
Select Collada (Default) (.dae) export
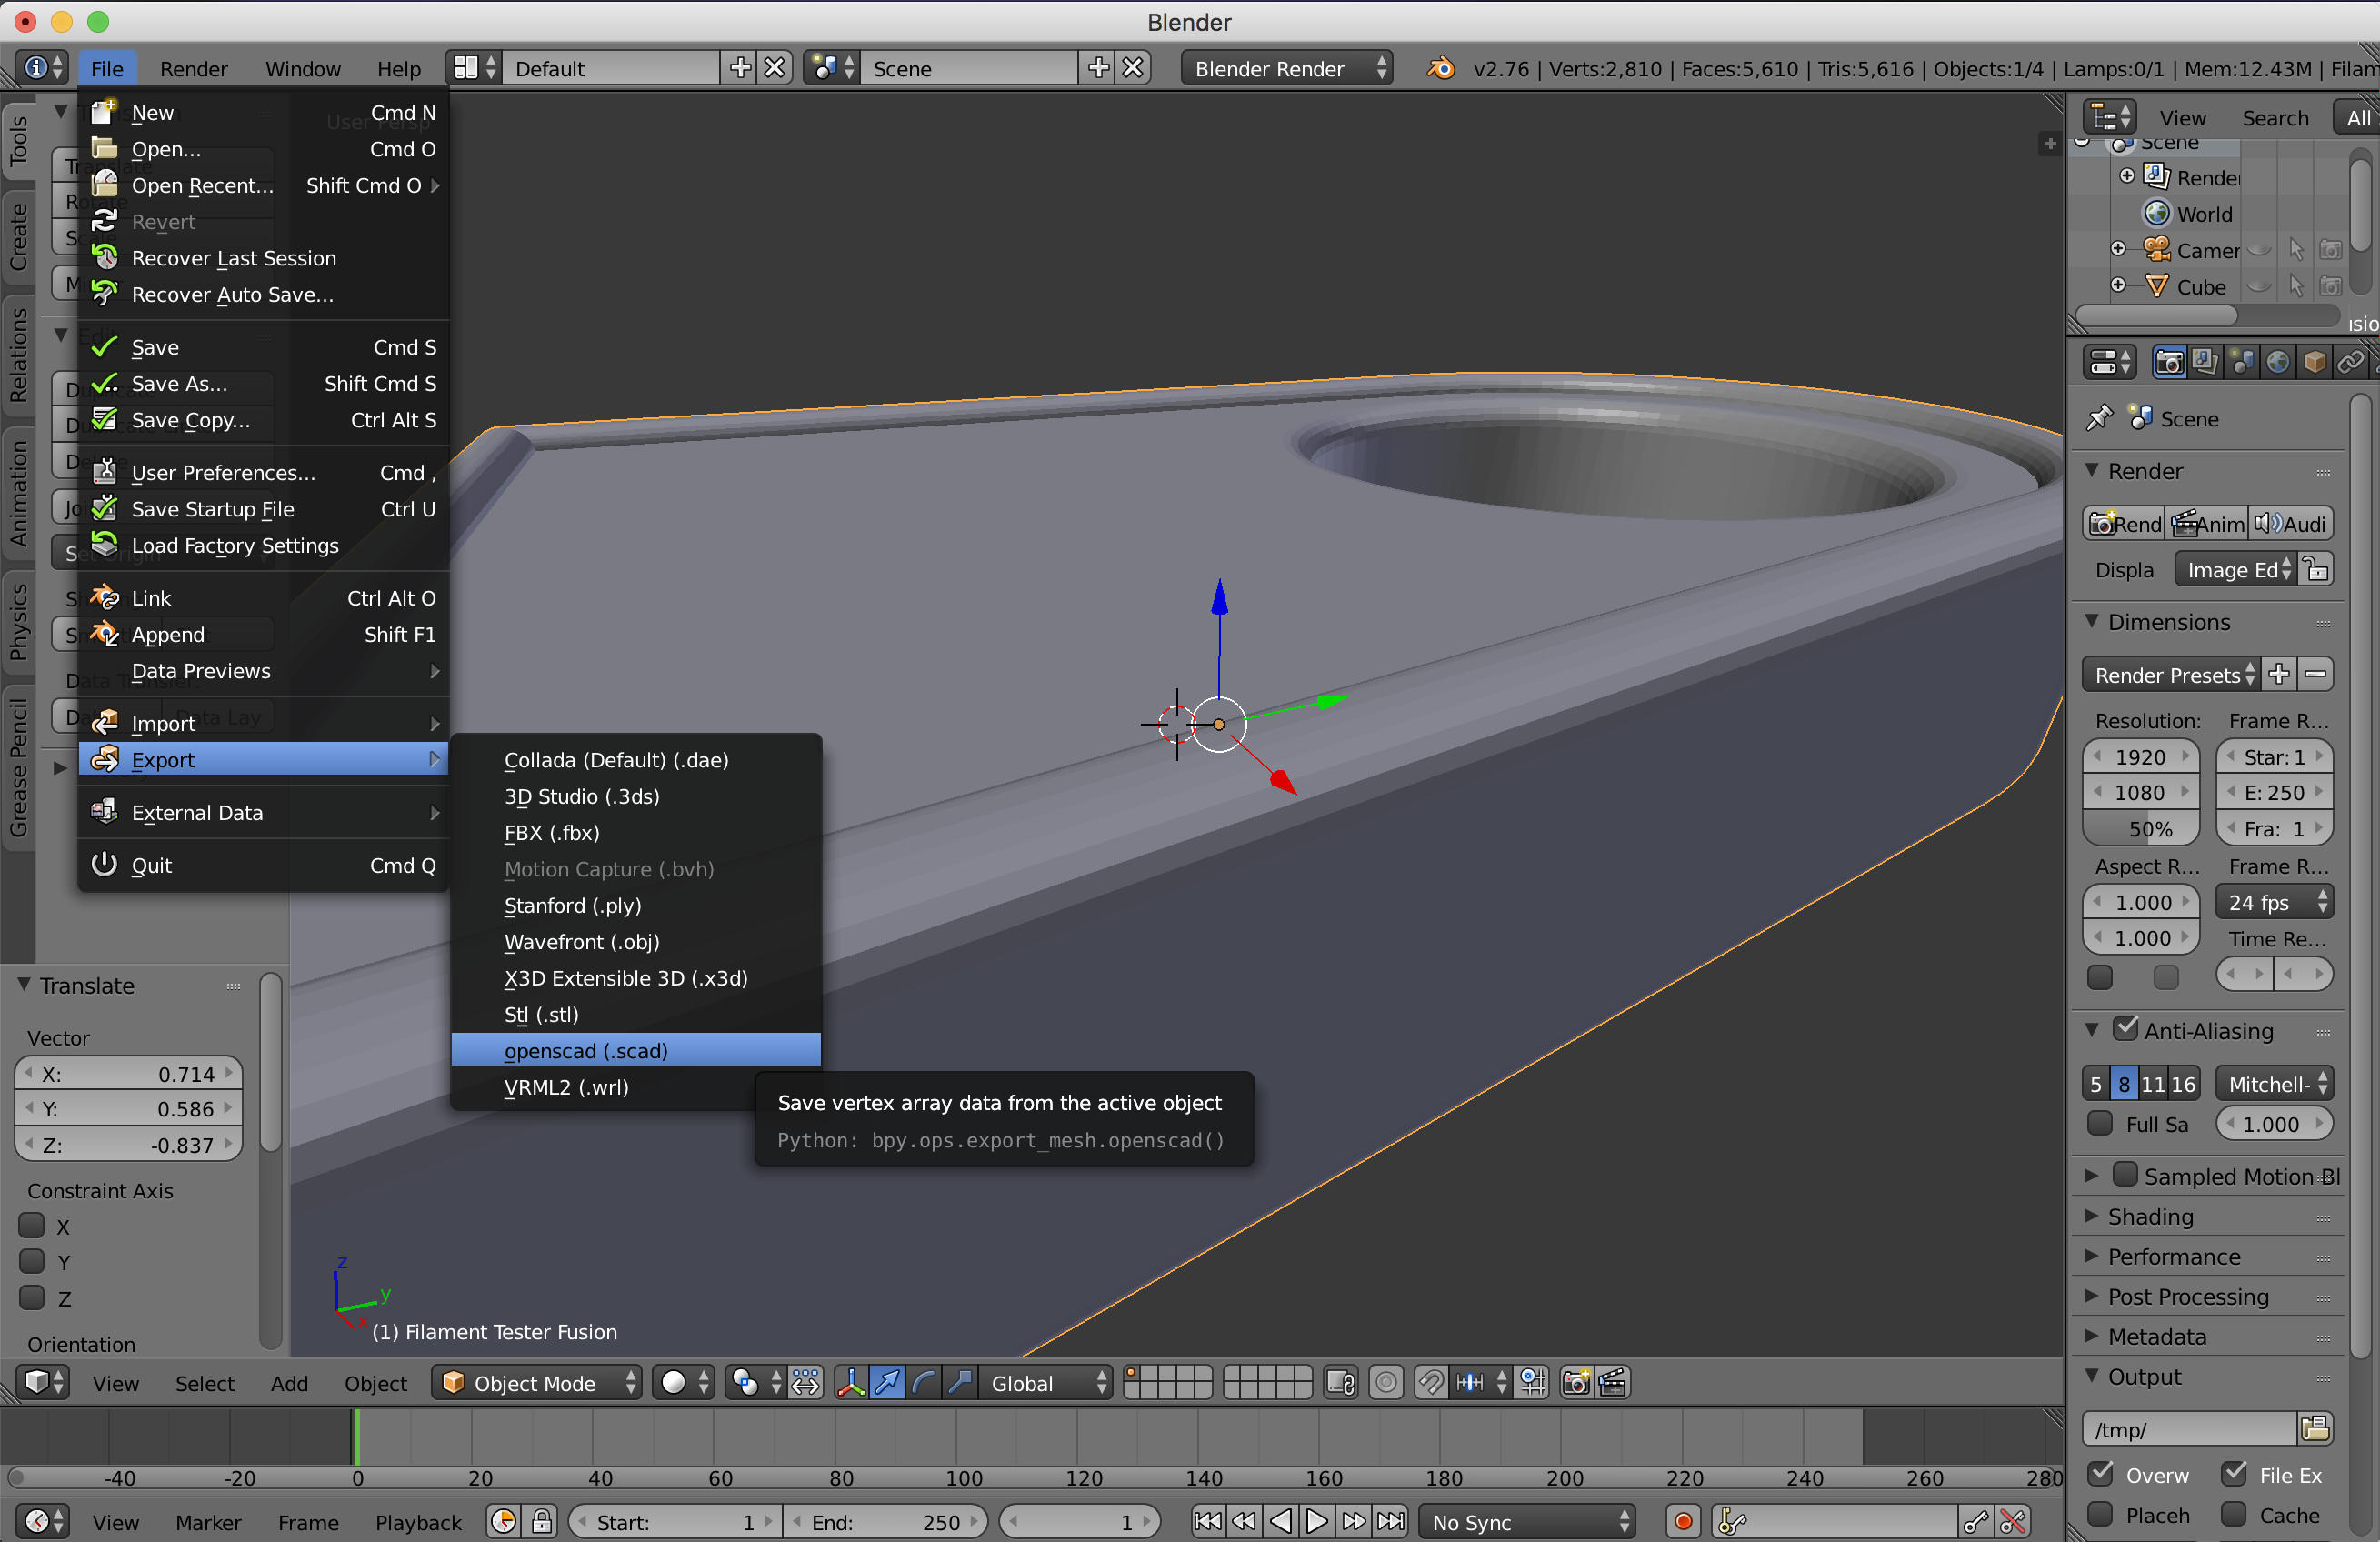pos(636,759)
